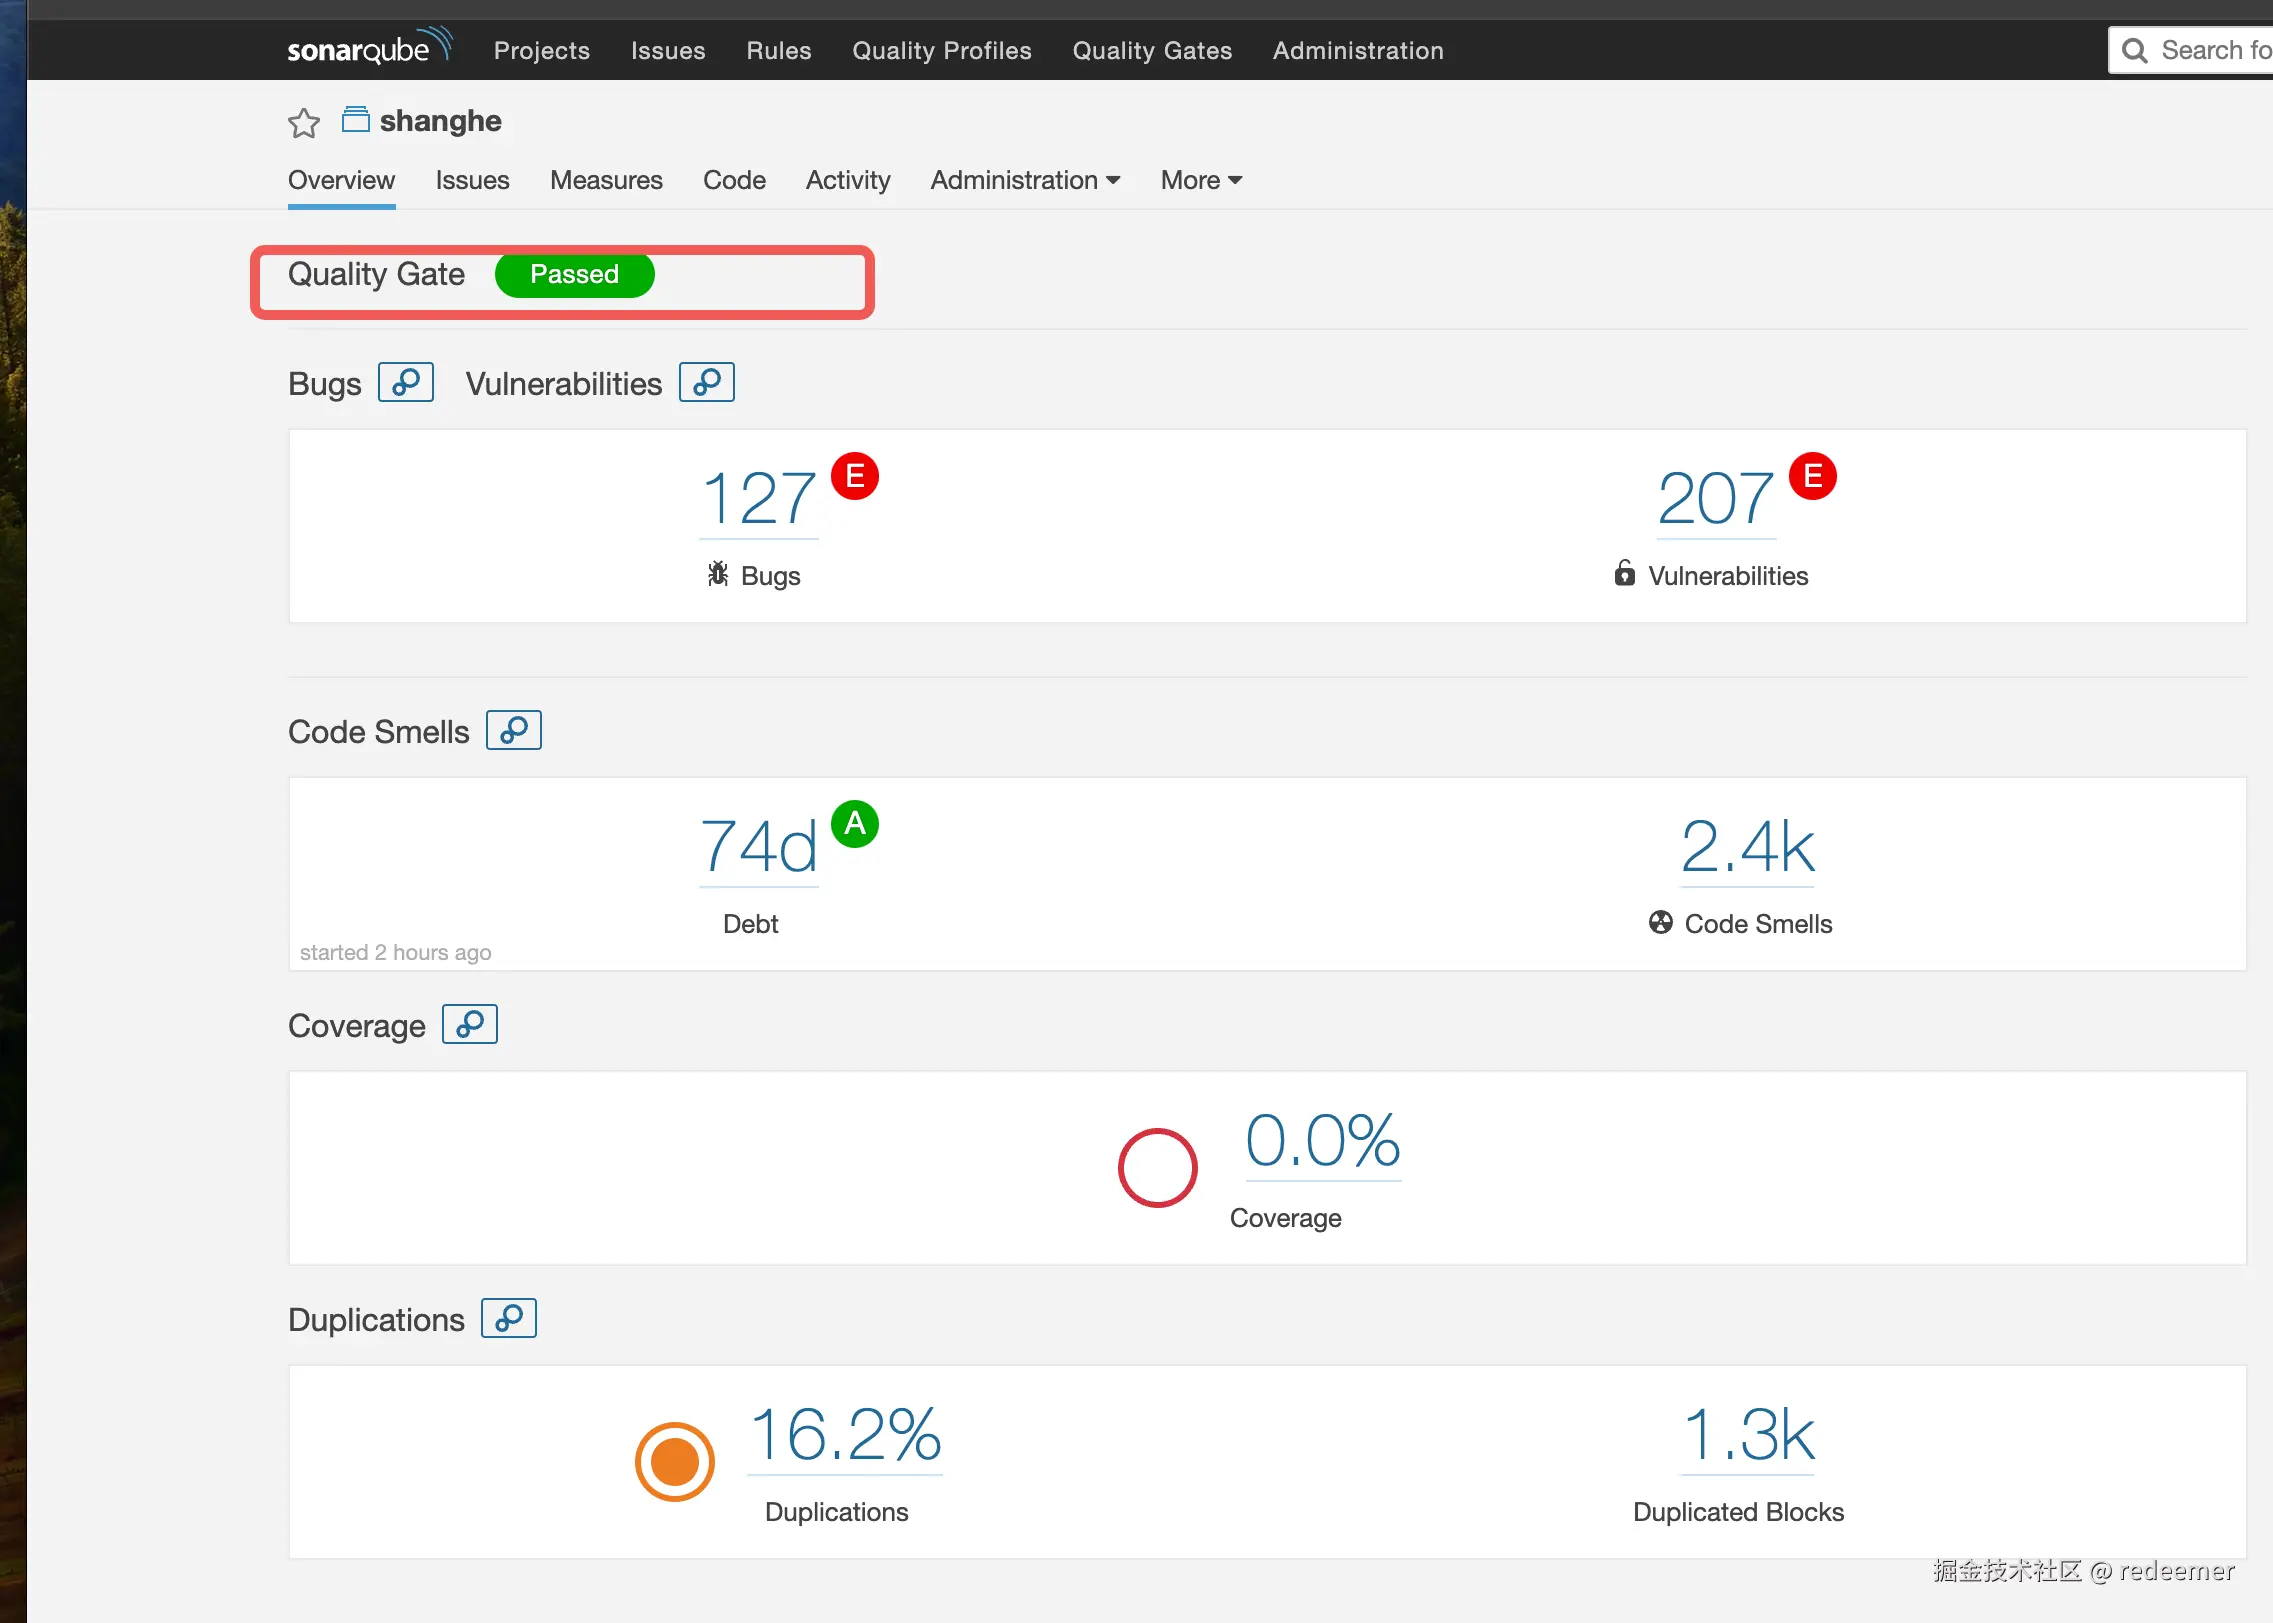Open the Vulnerabilities link icon in section header
The width and height of the screenshot is (2273, 1623).
click(706, 382)
